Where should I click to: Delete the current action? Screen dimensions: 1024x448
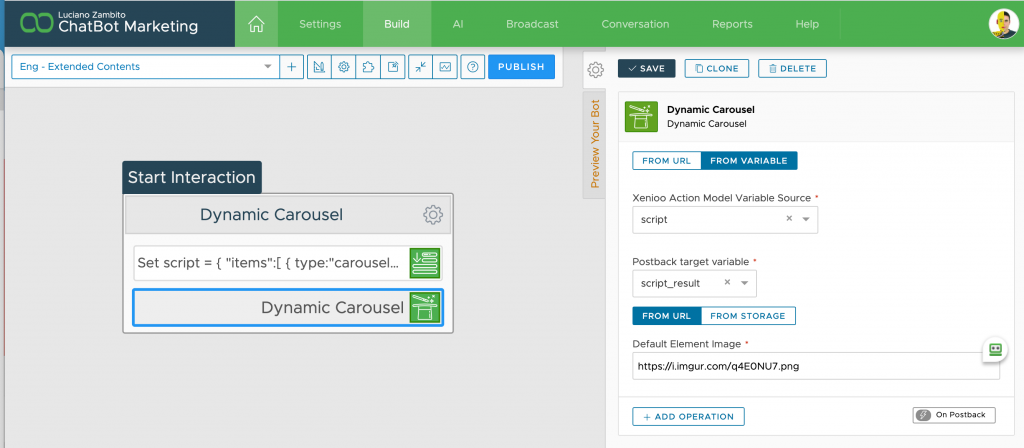(x=792, y=69)
